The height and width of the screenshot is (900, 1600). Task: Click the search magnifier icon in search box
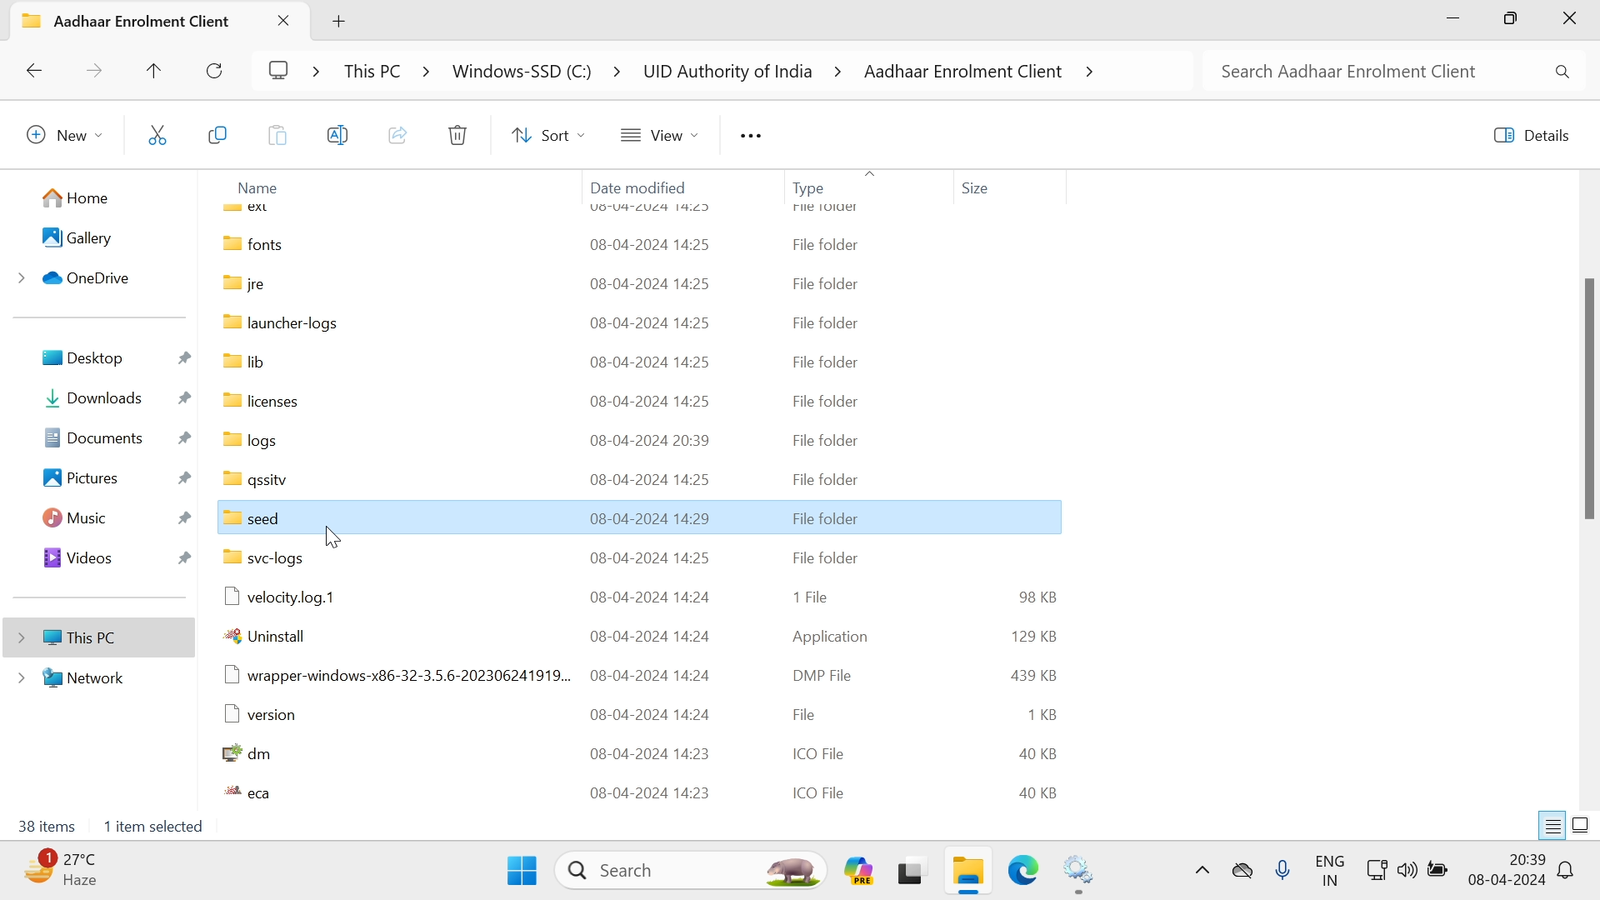coord(1562,71)
